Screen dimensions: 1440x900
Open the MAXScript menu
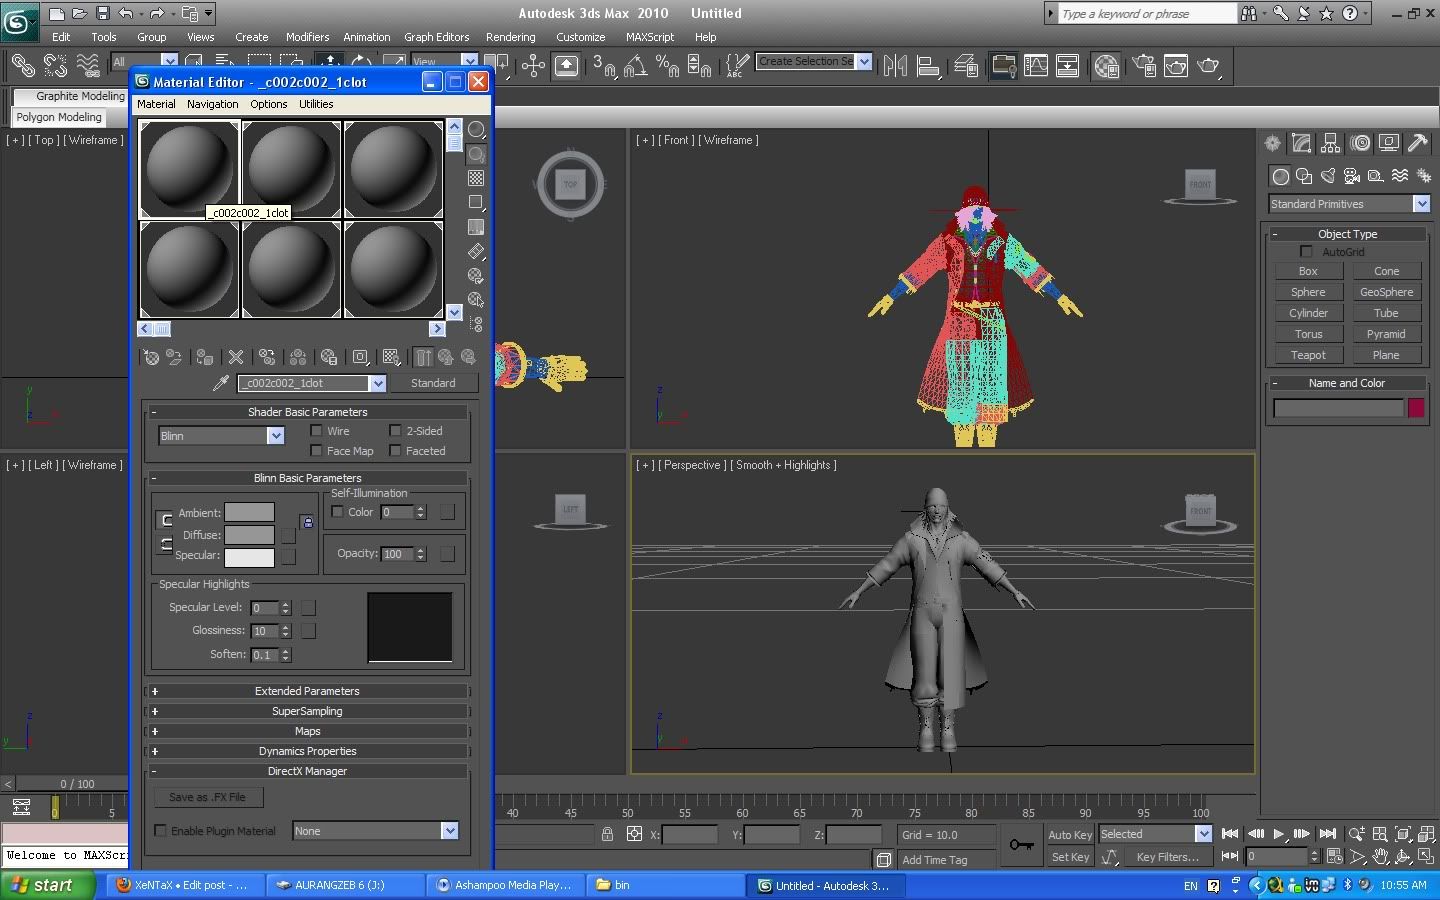650,37
